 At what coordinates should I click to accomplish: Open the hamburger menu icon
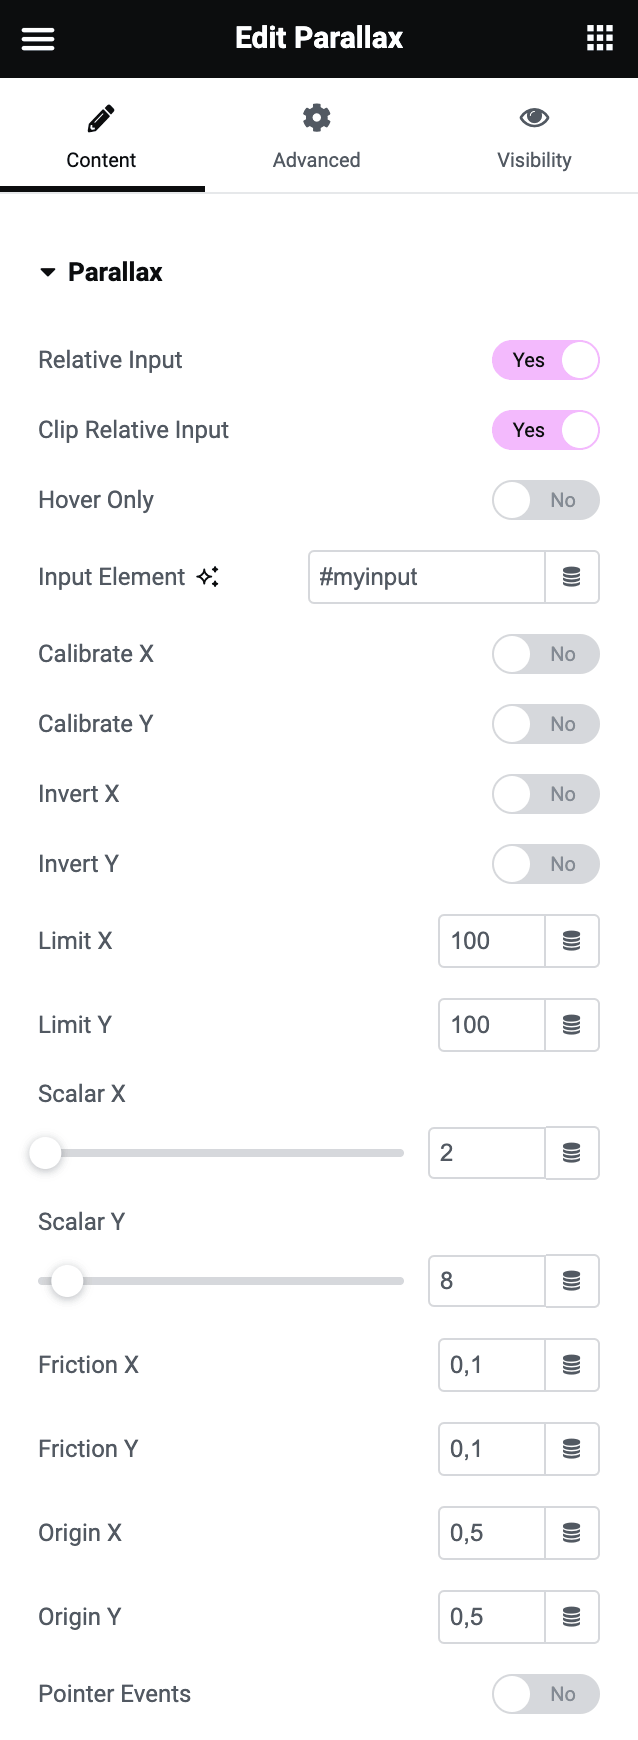coord(38,39)
